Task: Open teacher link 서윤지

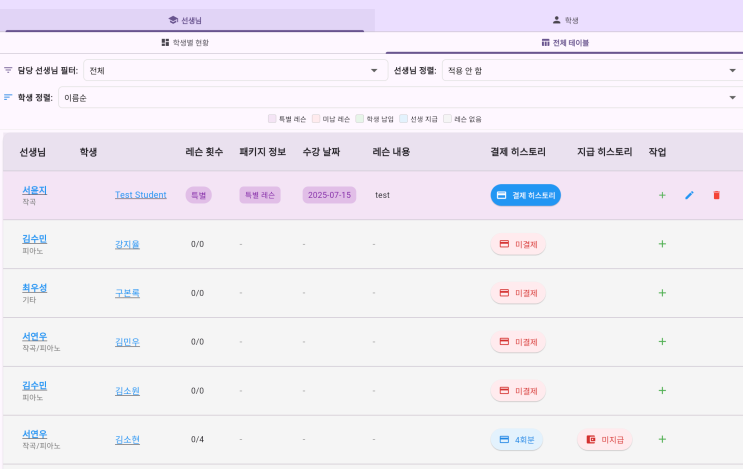Action: tap(35, 190)
